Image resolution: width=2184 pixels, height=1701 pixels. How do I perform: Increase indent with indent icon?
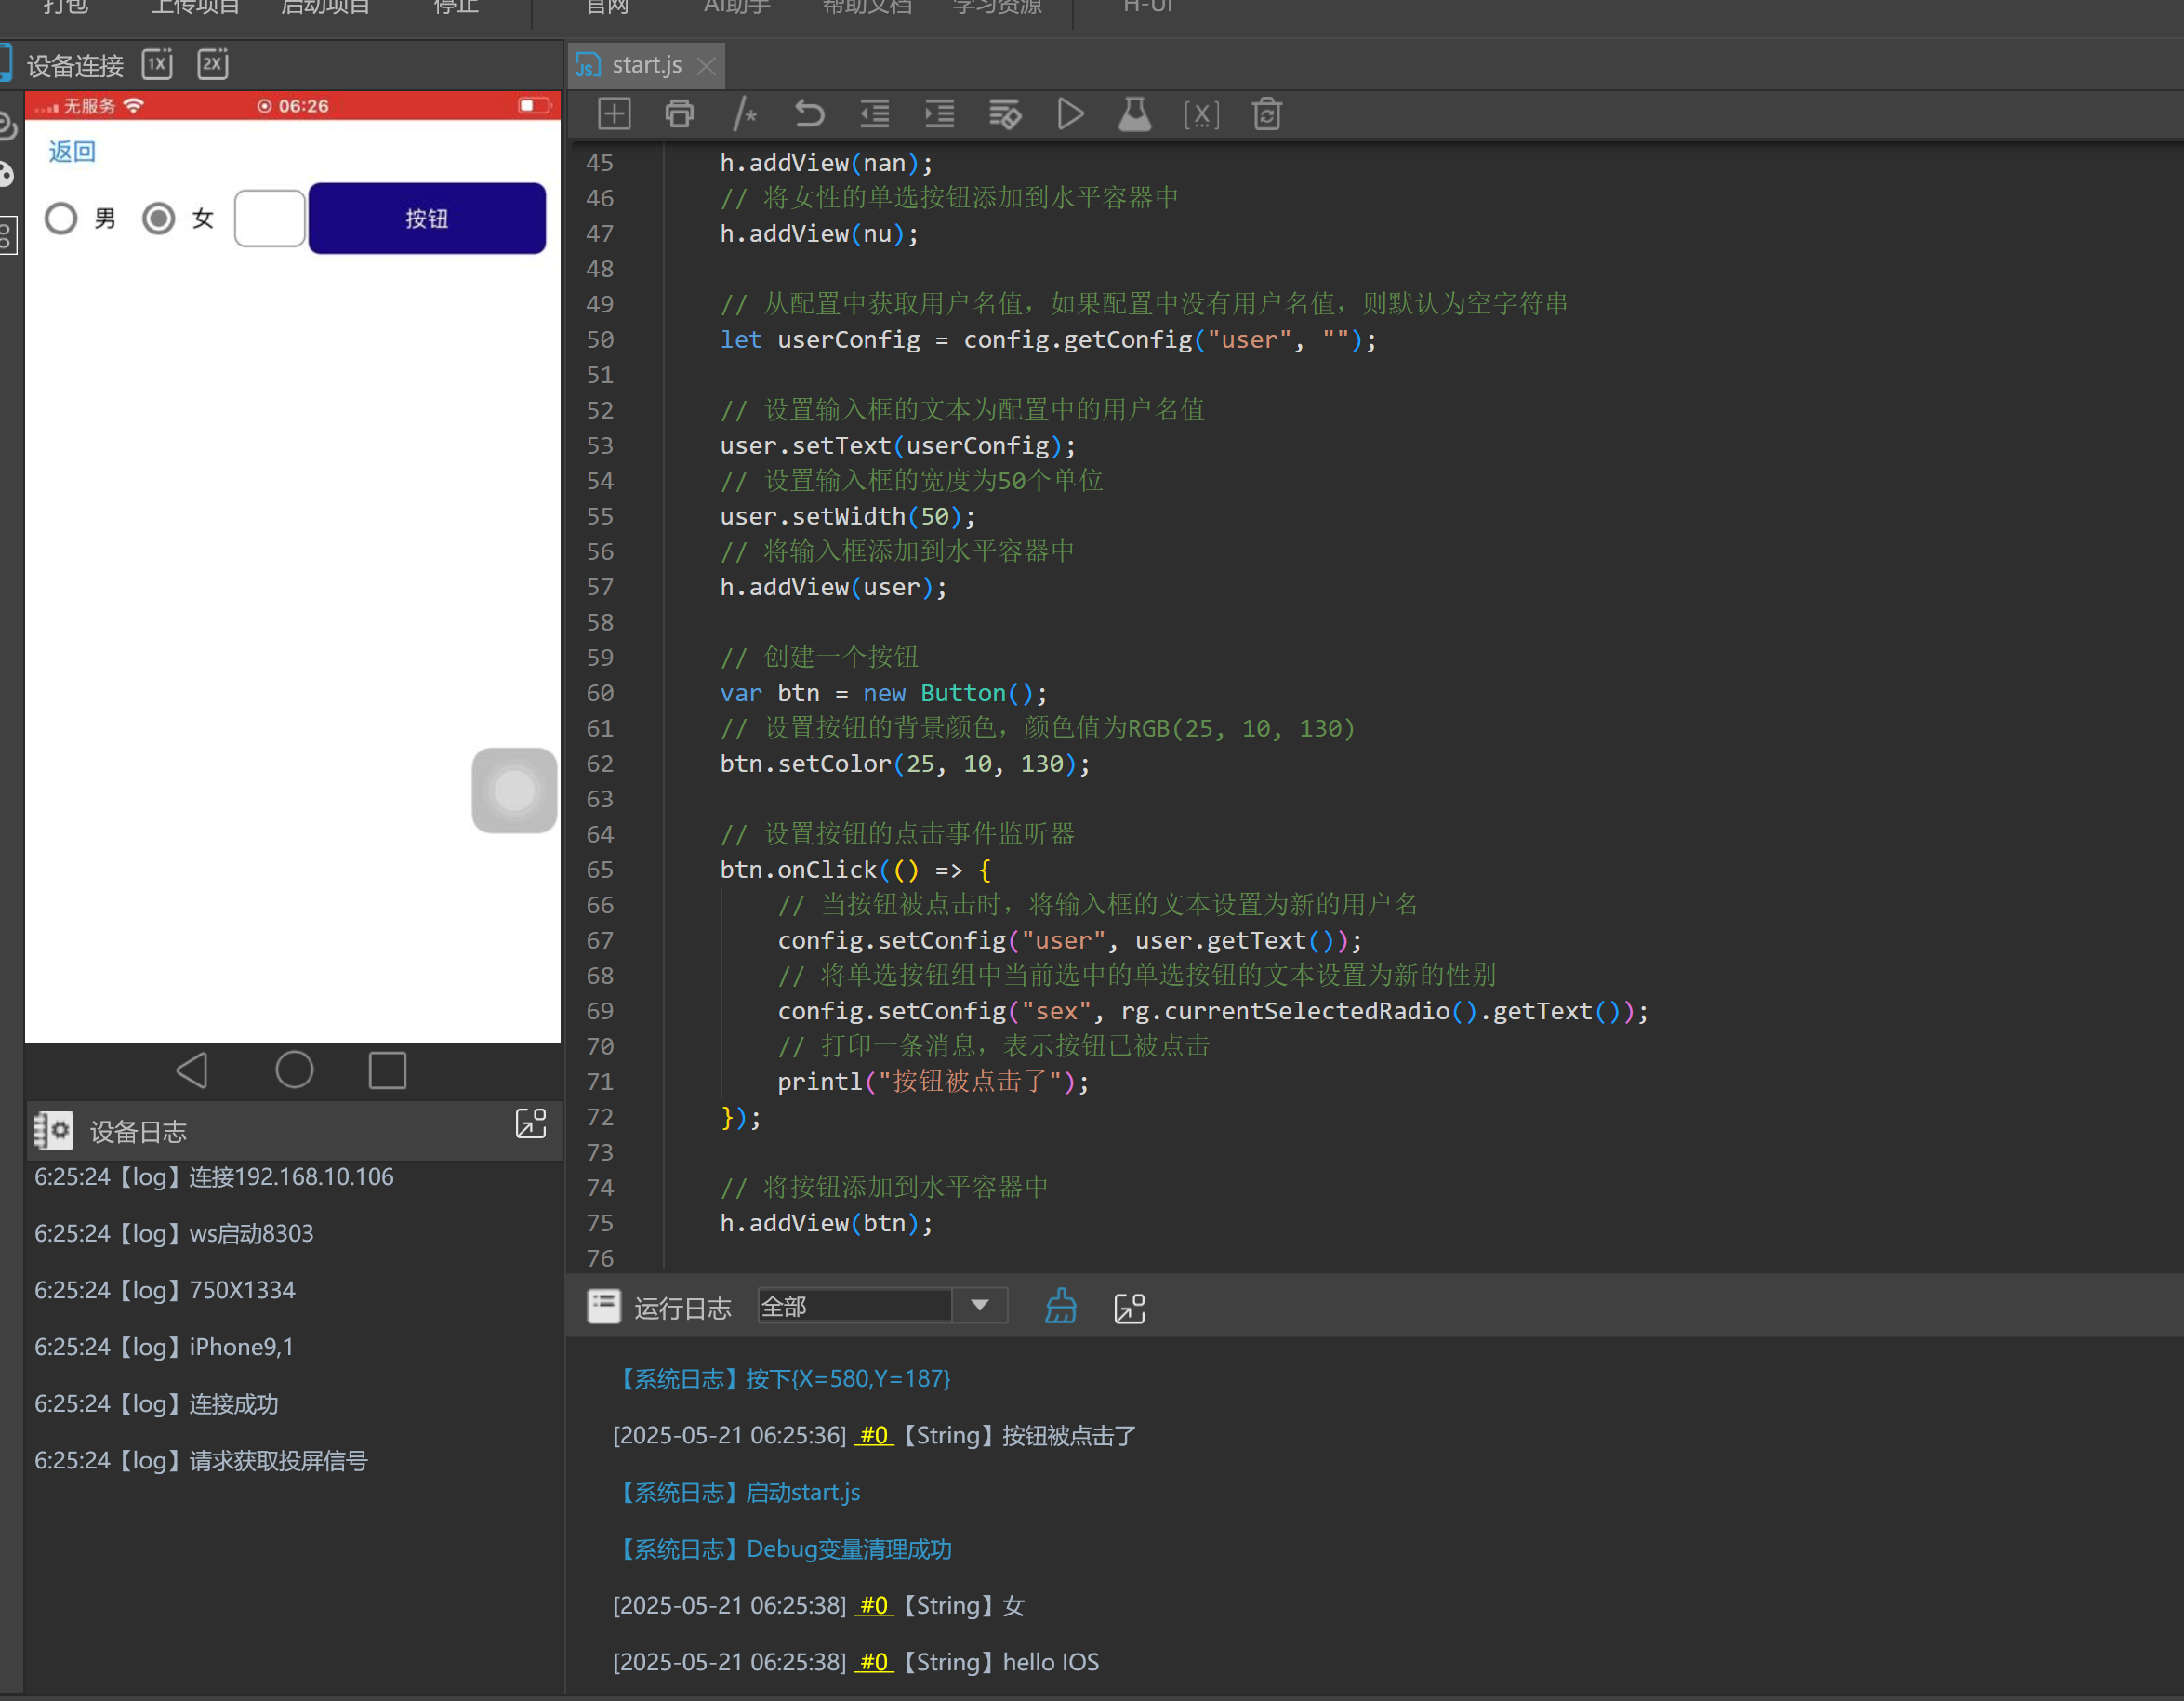(940, 114)
